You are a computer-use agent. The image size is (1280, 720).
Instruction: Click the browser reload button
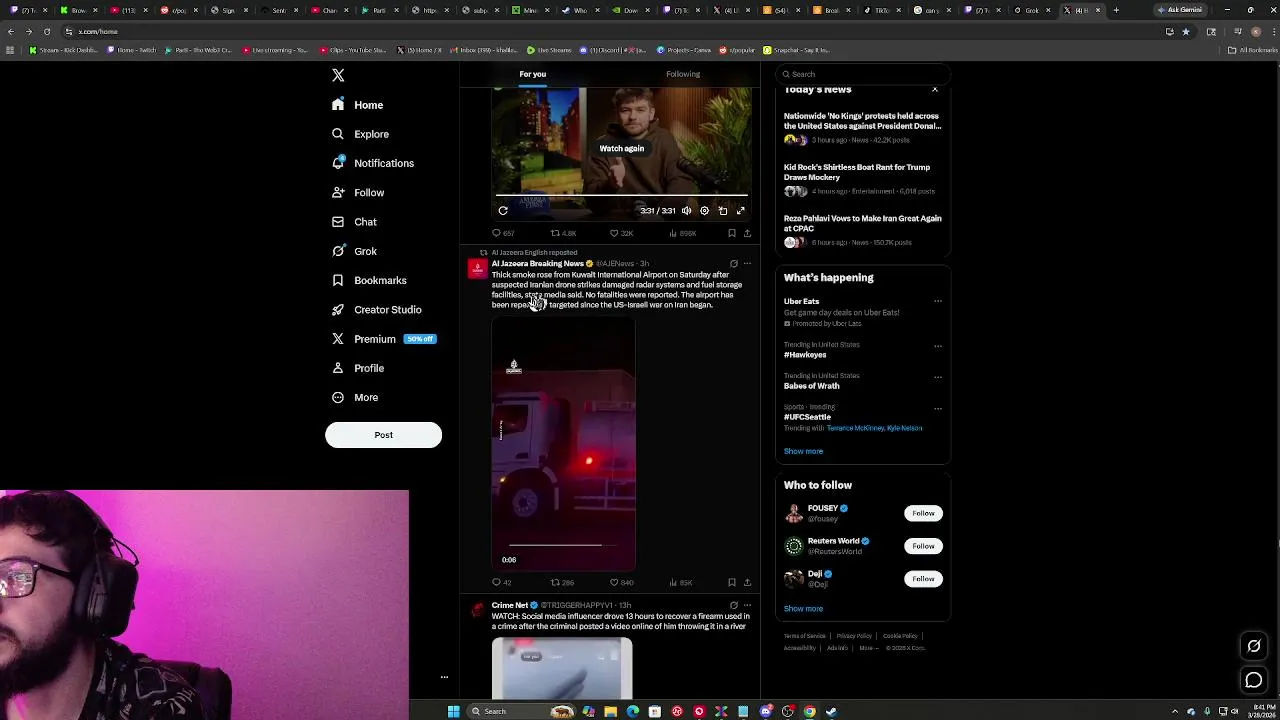coord(46,31)
